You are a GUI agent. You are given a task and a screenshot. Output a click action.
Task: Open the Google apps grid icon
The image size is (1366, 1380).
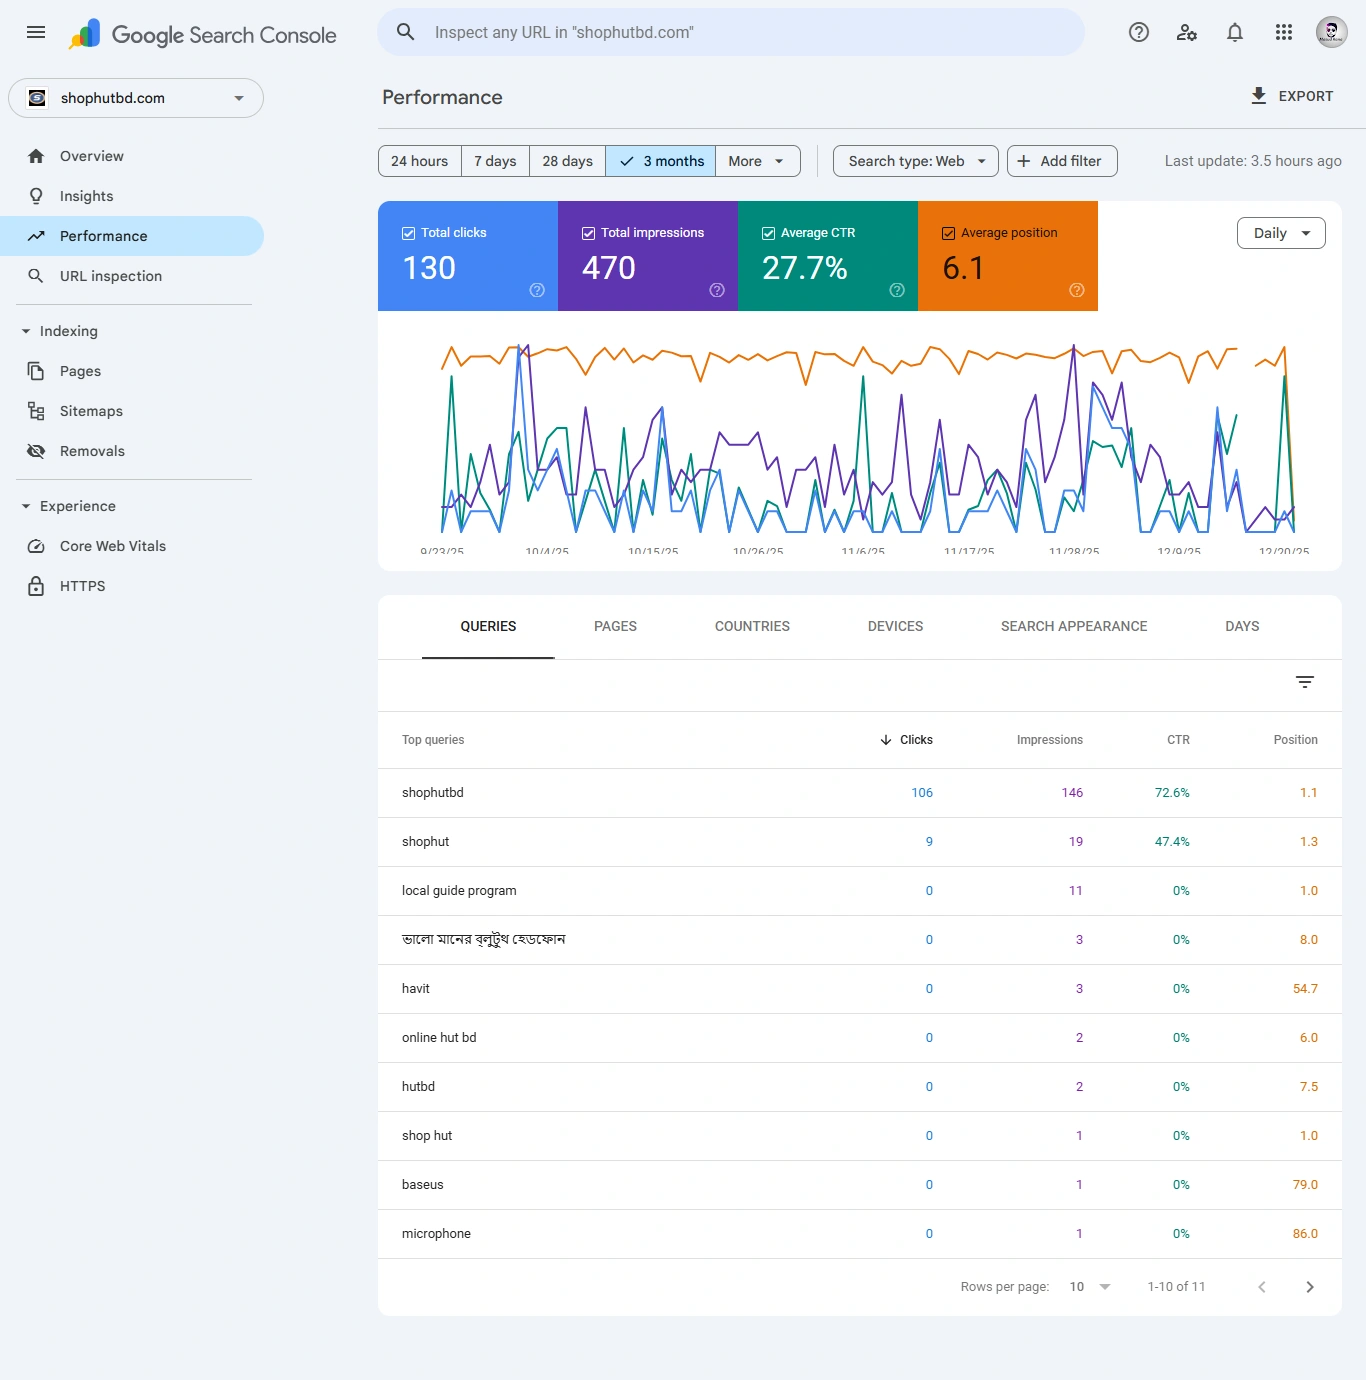1283,32
